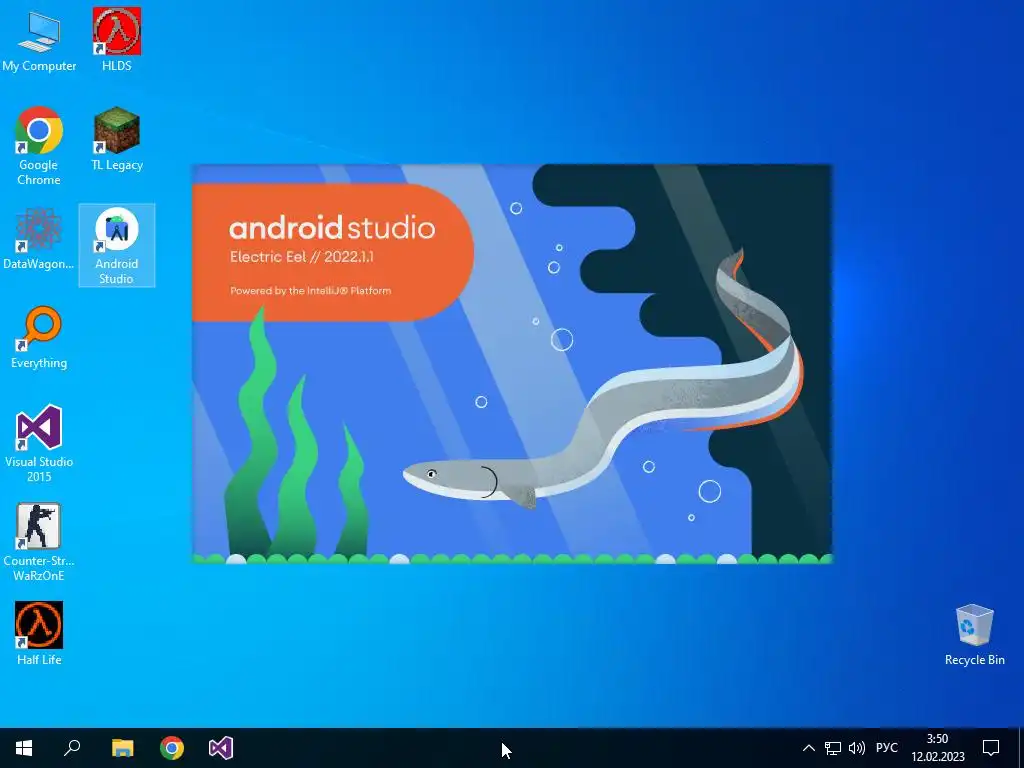Open the volume control tray icon

[x=856, y=748]
